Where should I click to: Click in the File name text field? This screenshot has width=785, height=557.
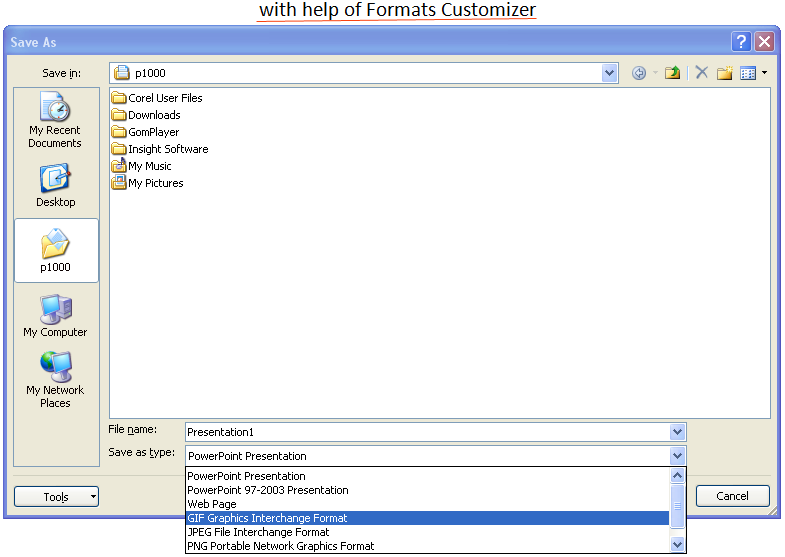click(x=420, y=432)
